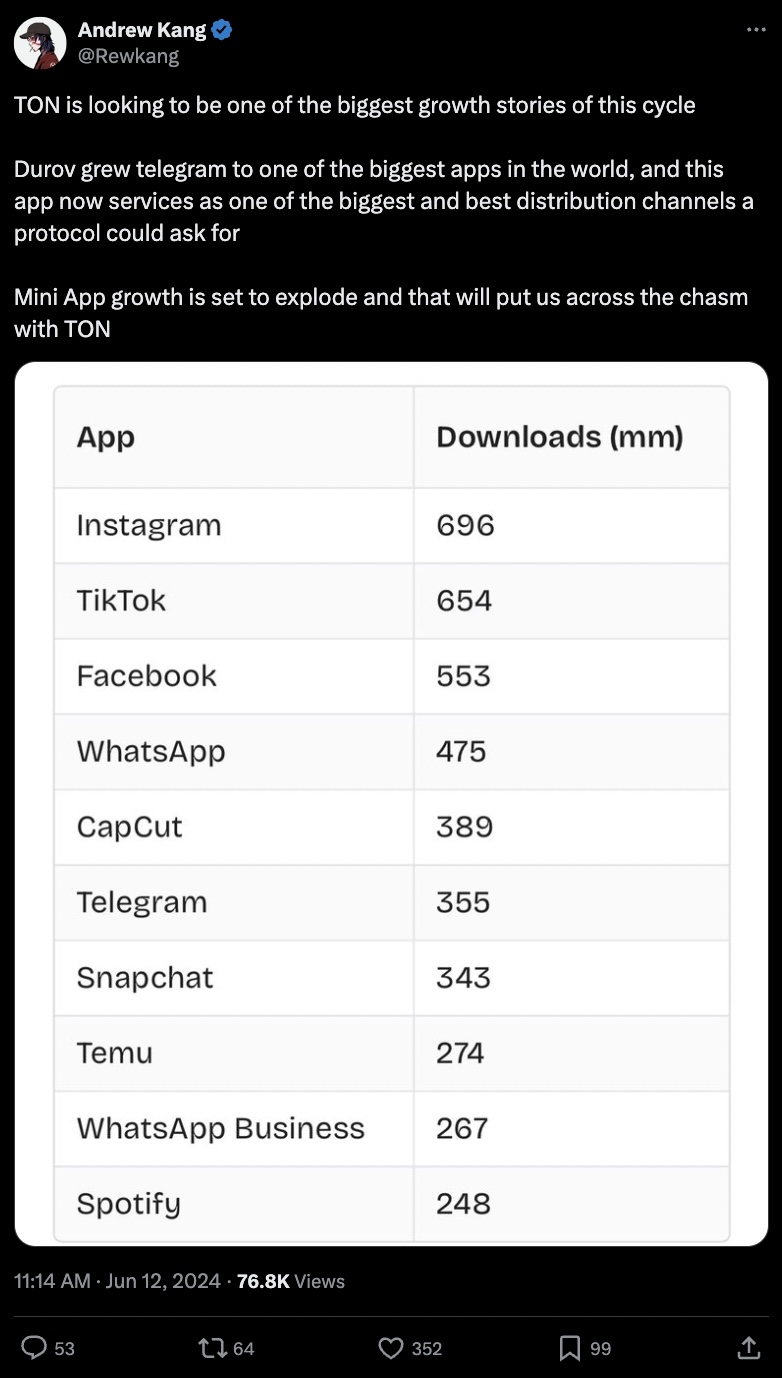Click the 64 reposts count
Viewport: 782px width, 1378px height.
(x=243, y=1348)
